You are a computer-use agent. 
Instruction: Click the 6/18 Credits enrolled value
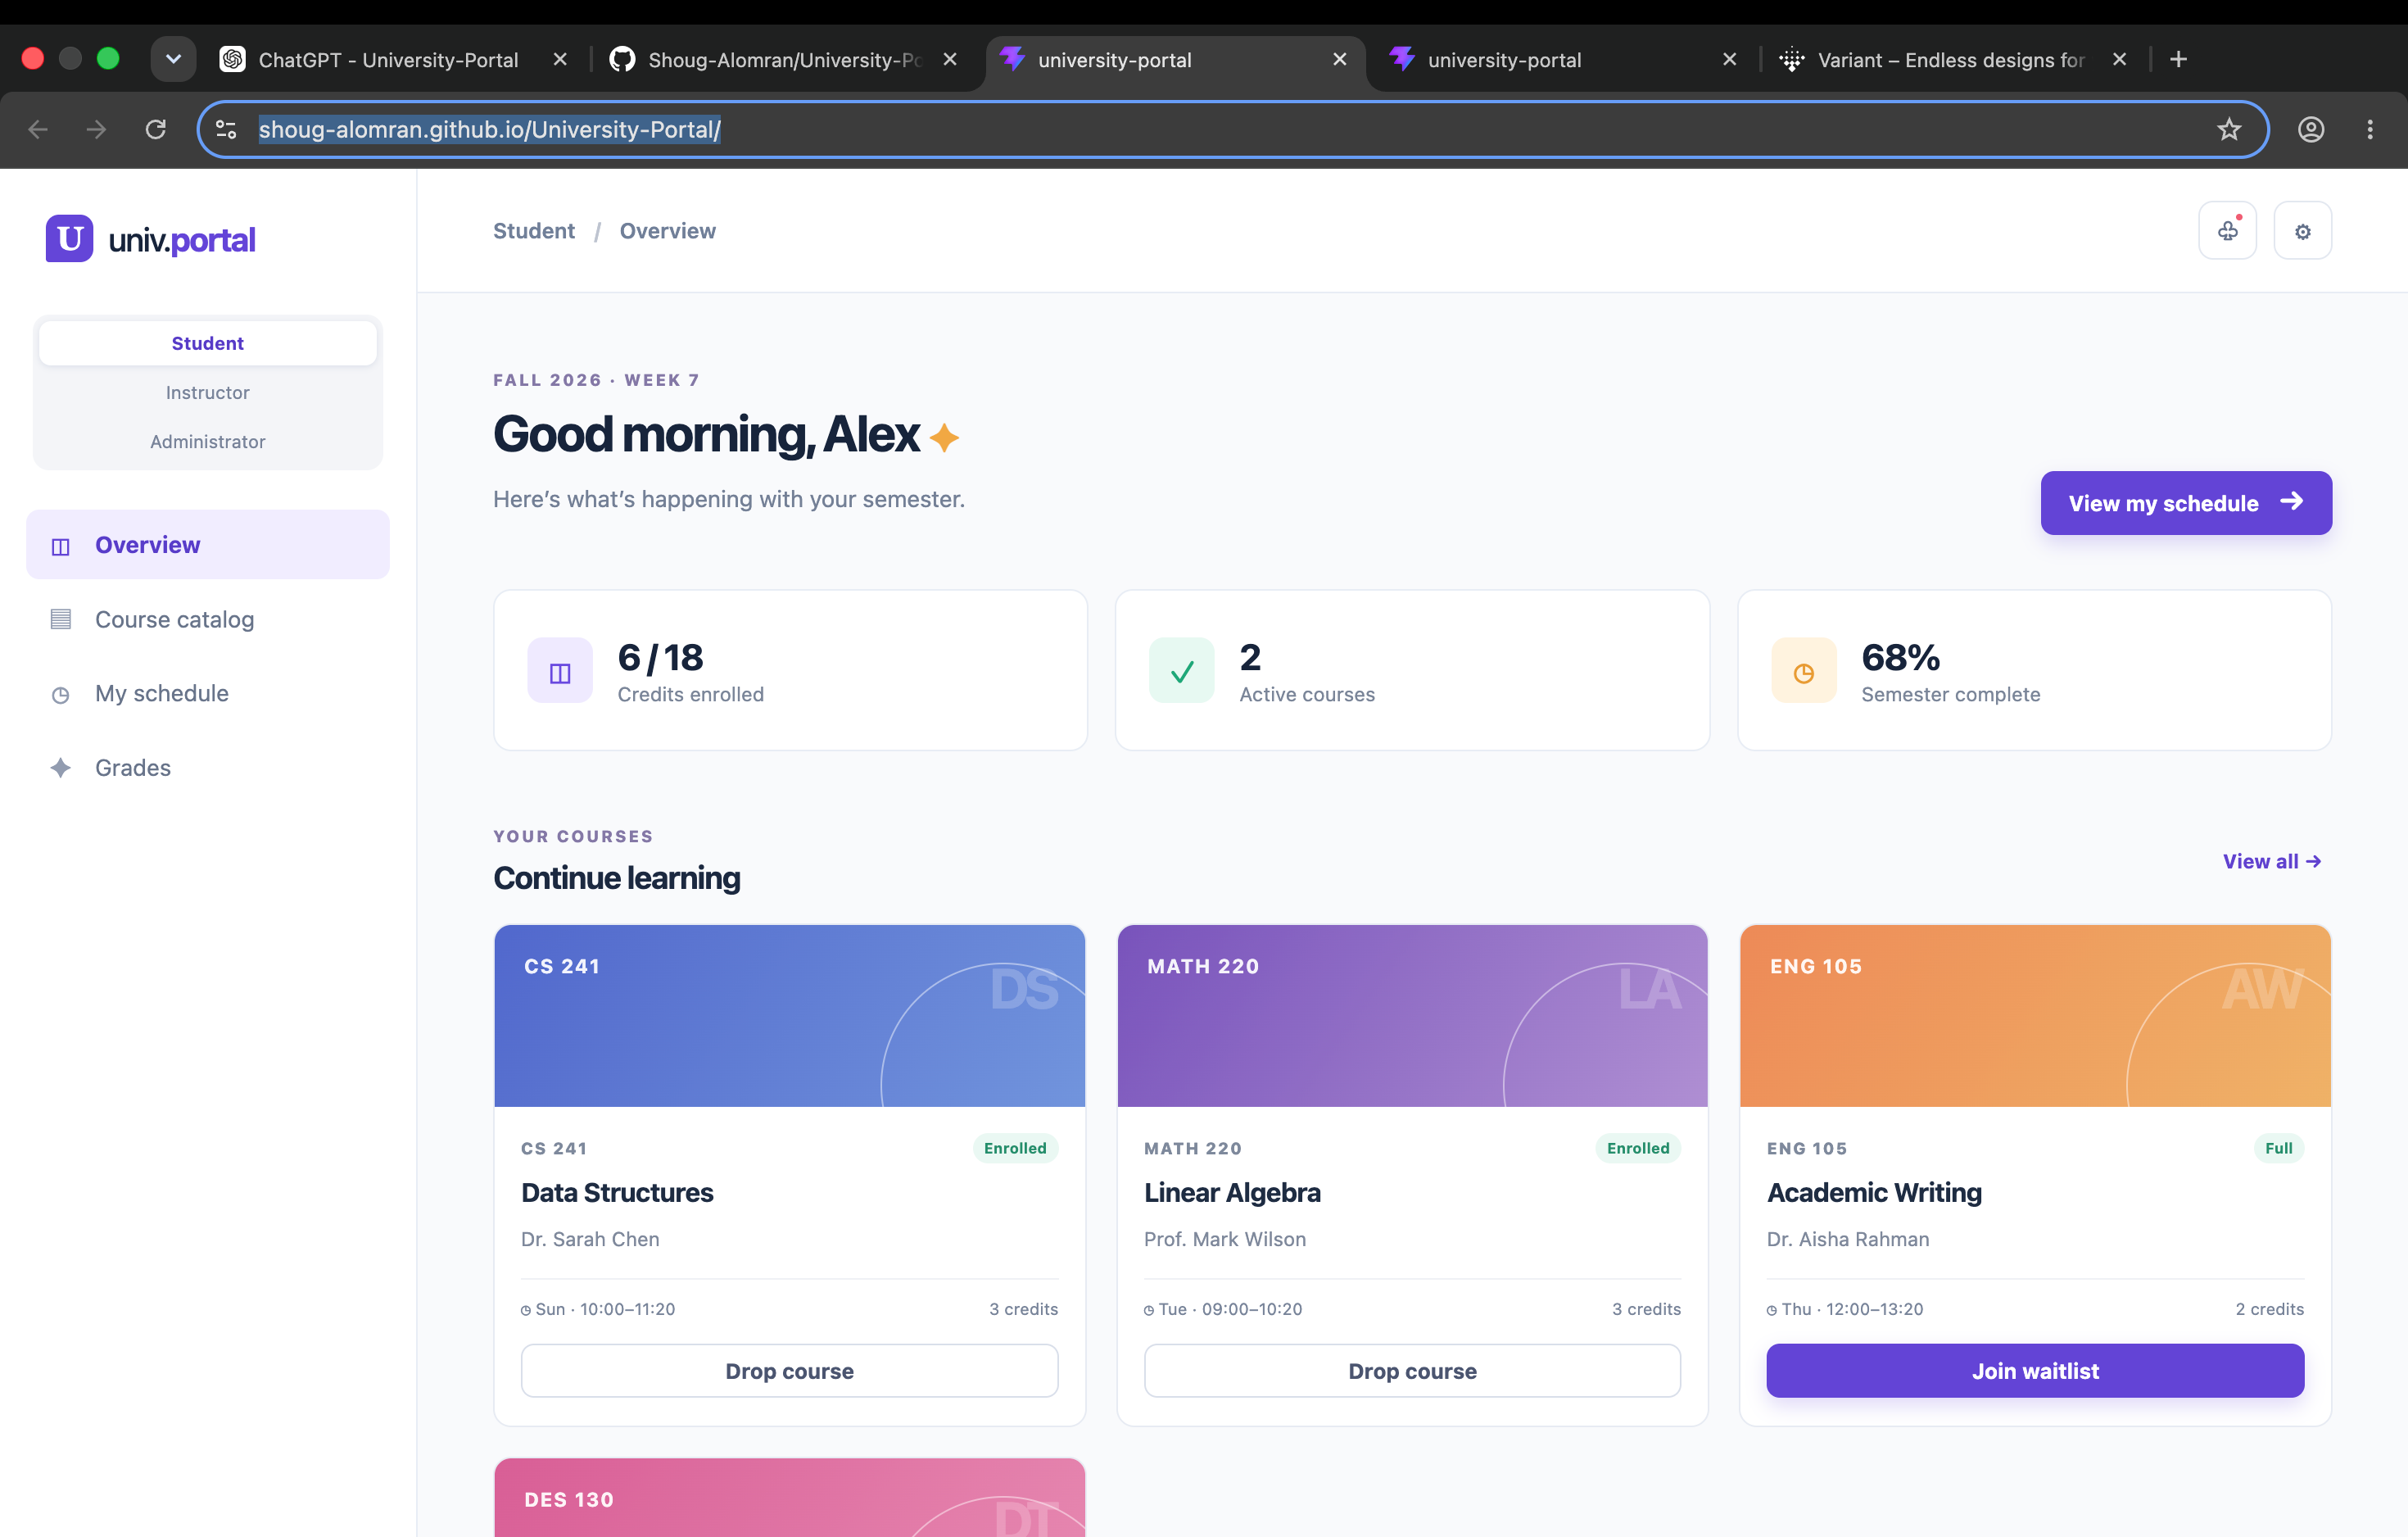[x=660, y=657]
